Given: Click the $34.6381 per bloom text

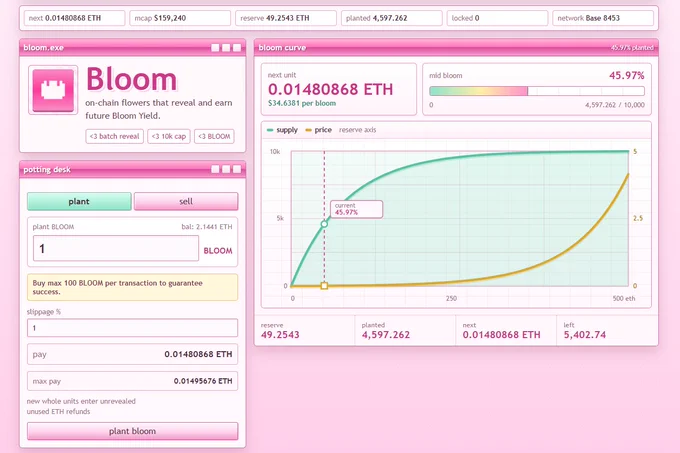Looking at the screenshot, I should click(302, 103).
